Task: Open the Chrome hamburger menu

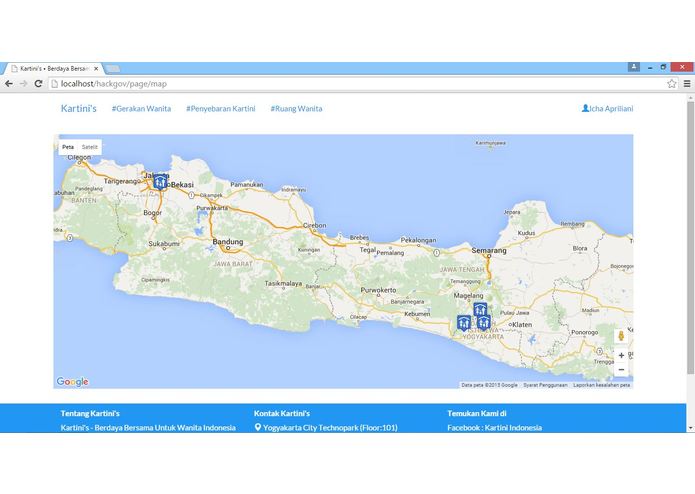Action: pyautogui.click(x=687, y=84)
